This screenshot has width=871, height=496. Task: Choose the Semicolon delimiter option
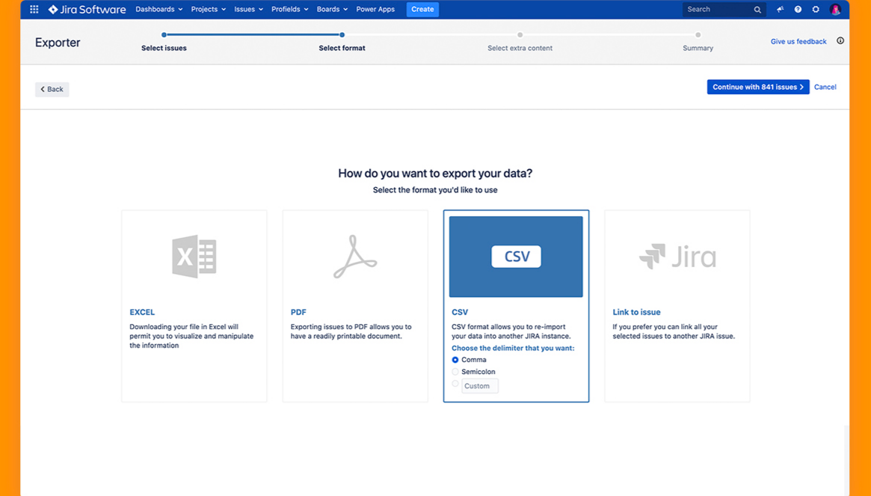click(455, 372)
